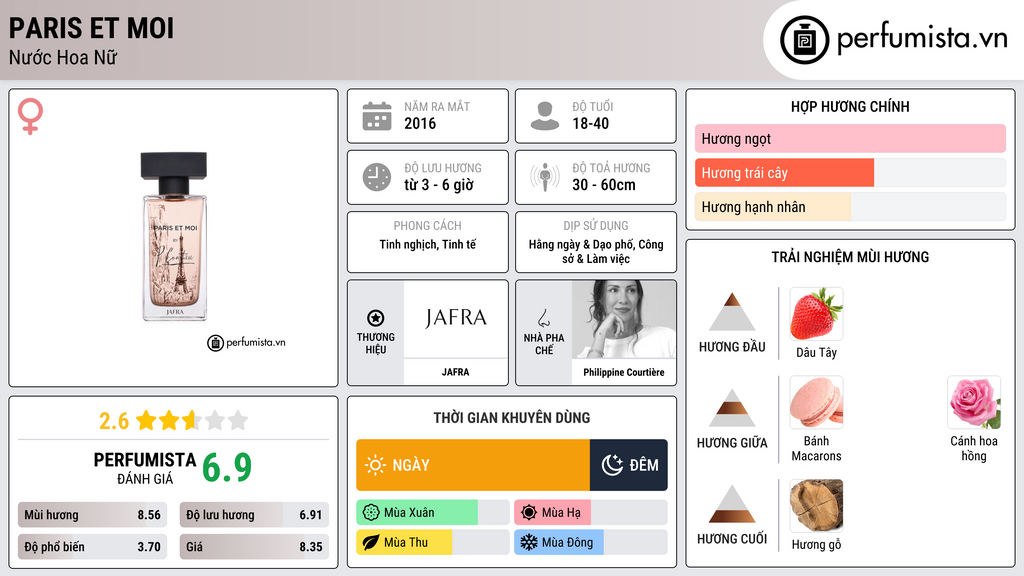Click the last grey rating star
Image resolution: width=1024 pixels, height=576 pixels.
238,420
